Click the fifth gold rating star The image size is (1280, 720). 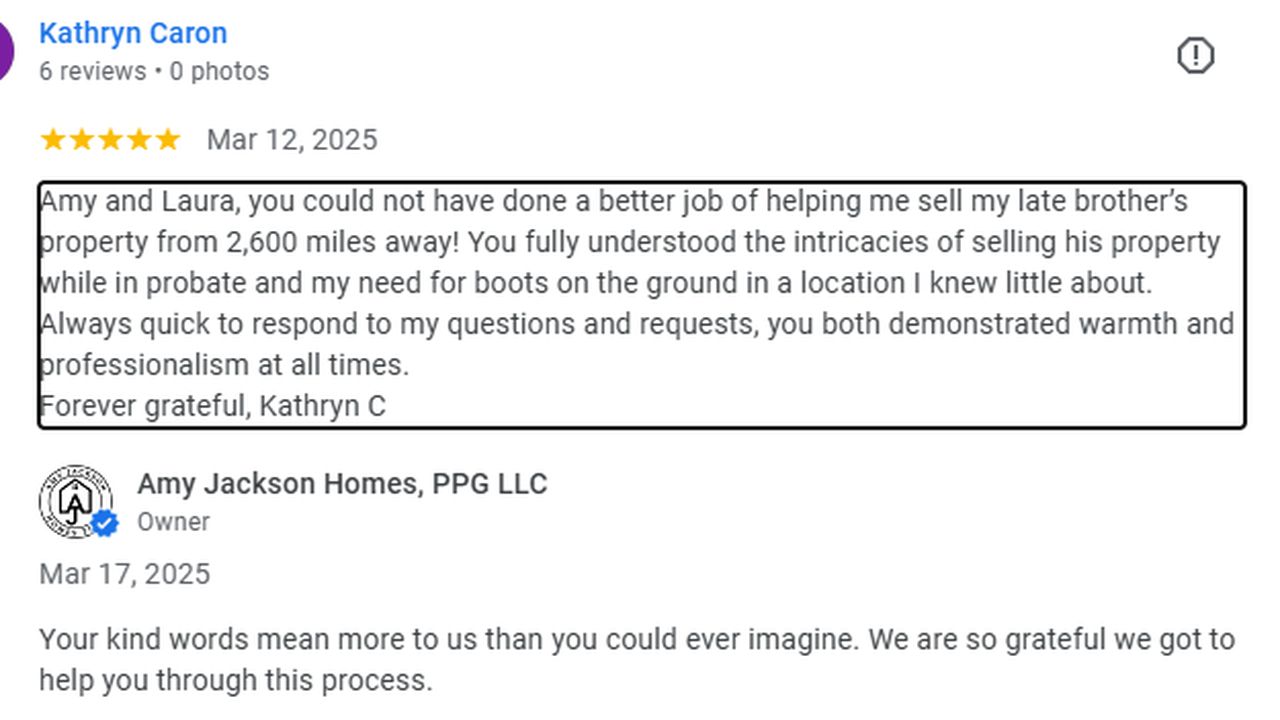pyautogui.click(x=167, y=140)
